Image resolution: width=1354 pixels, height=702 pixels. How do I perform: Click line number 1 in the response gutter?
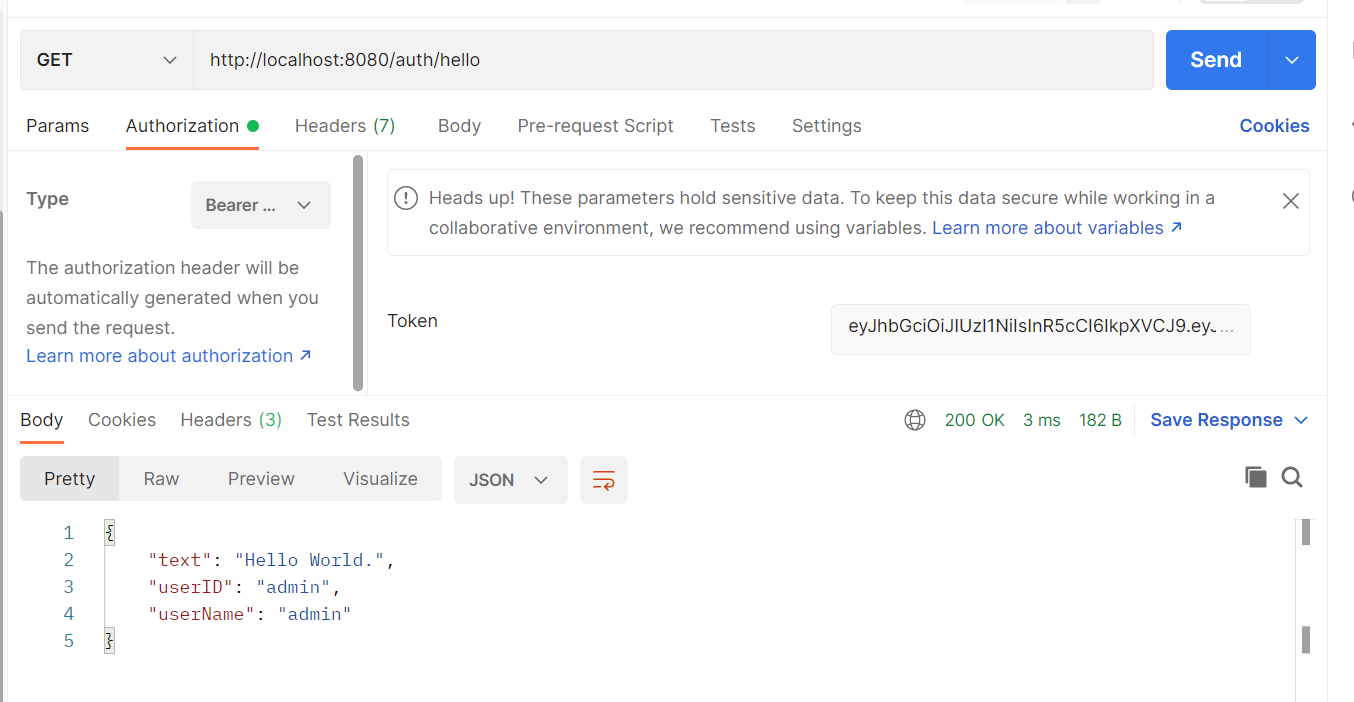[68, 533]
